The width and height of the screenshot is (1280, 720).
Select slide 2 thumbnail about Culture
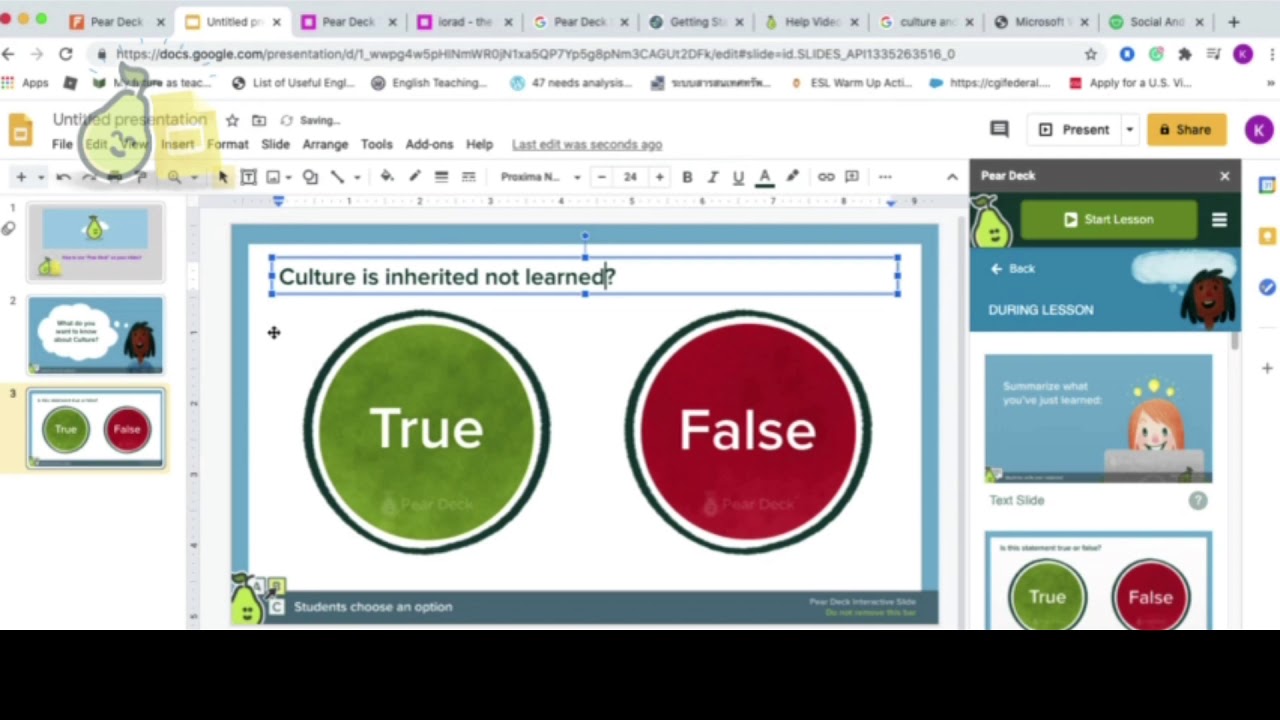(x=95, y=335)
